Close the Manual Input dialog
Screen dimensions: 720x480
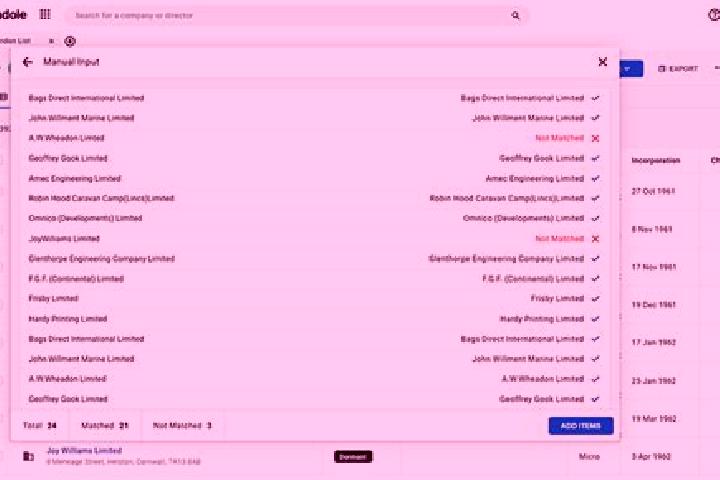[603, 62]
